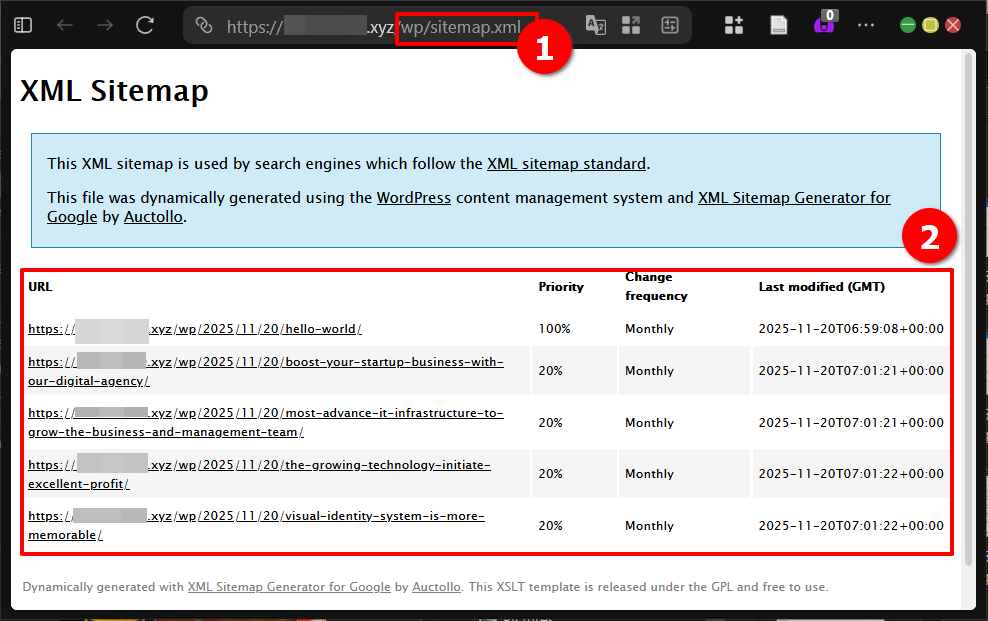Click the Auctollo author link
The image size is (988, 621).
(153, 216)
